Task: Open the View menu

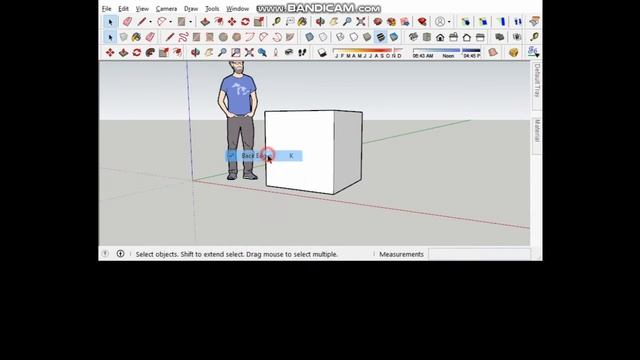Action: (x=142, y=9)
